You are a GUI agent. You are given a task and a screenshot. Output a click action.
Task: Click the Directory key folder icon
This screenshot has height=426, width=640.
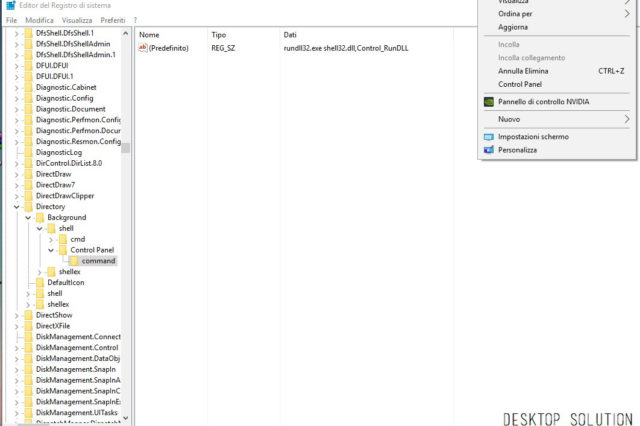(29, 206)
